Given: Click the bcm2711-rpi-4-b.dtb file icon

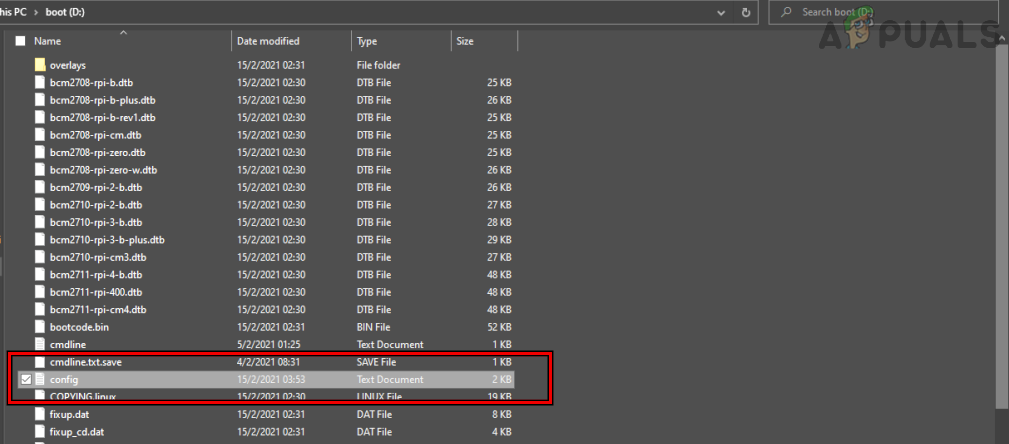Looking at the screenshot, I should point(40,274).
